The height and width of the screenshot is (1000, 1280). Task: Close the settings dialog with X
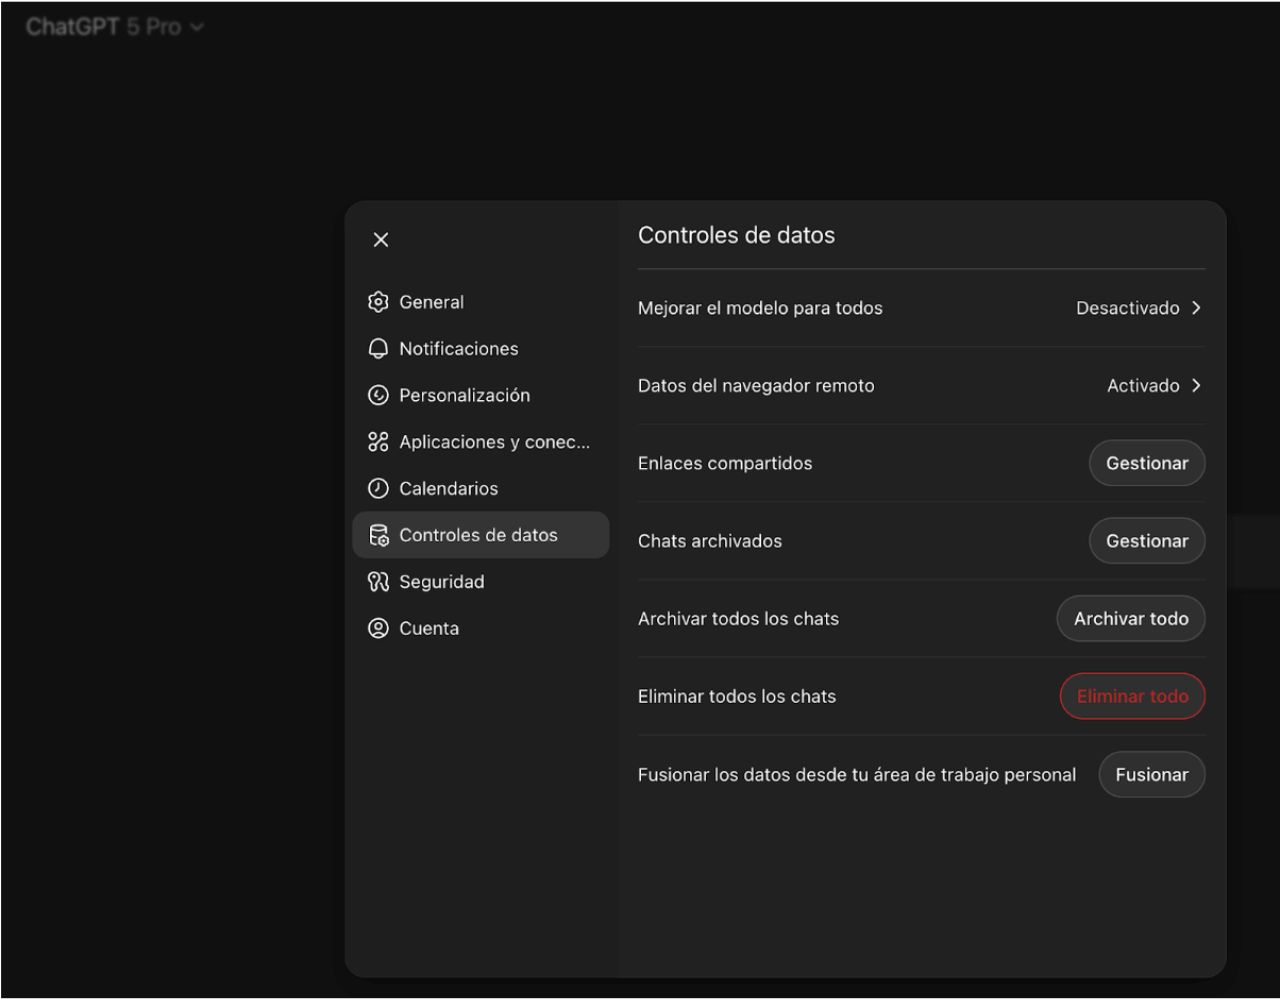(380, 240)
